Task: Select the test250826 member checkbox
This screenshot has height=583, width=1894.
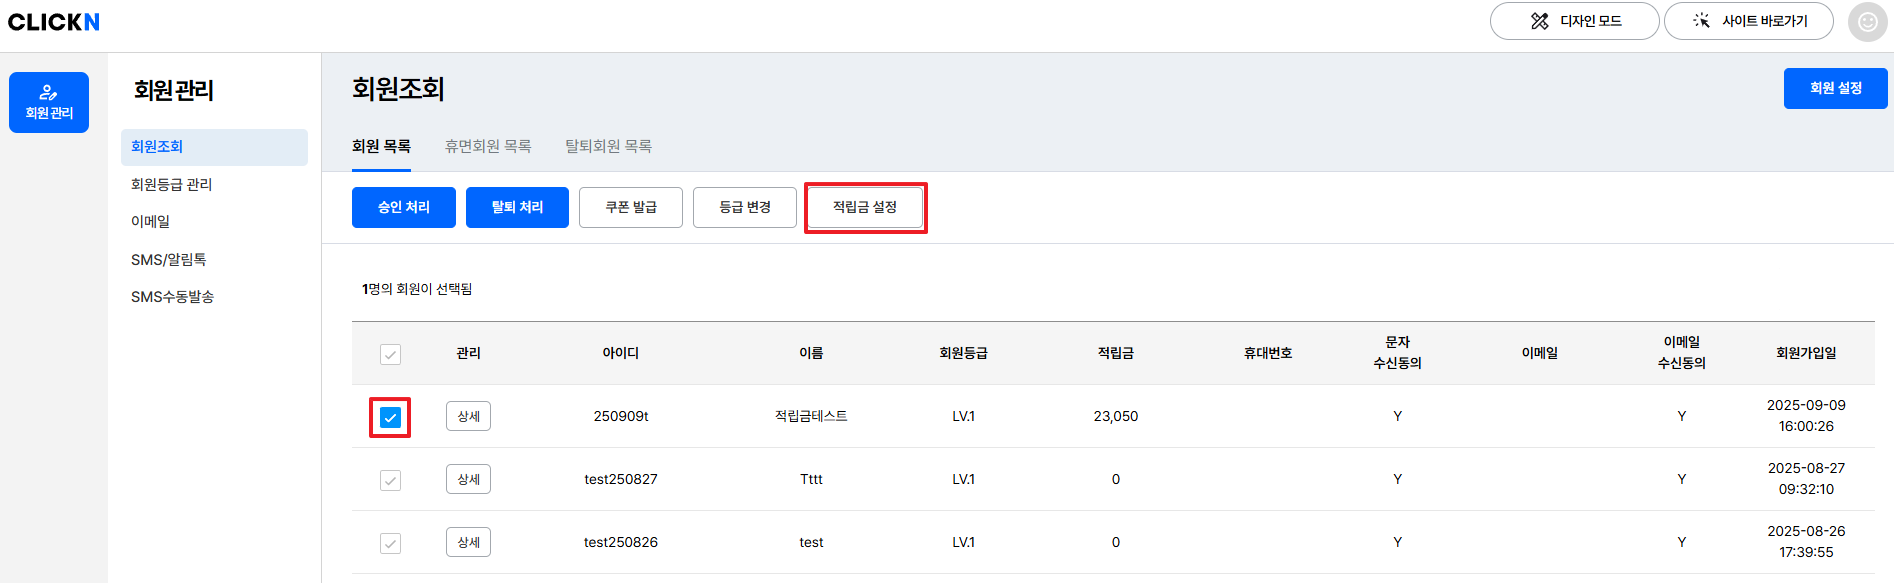Action: (x=390, y=543)
